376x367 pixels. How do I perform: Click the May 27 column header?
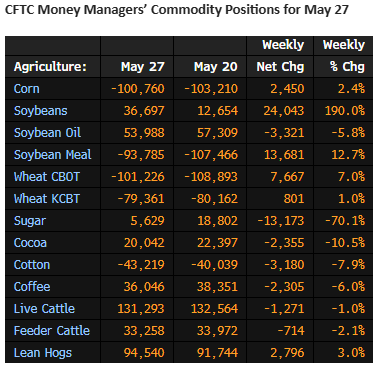point(143,67)
